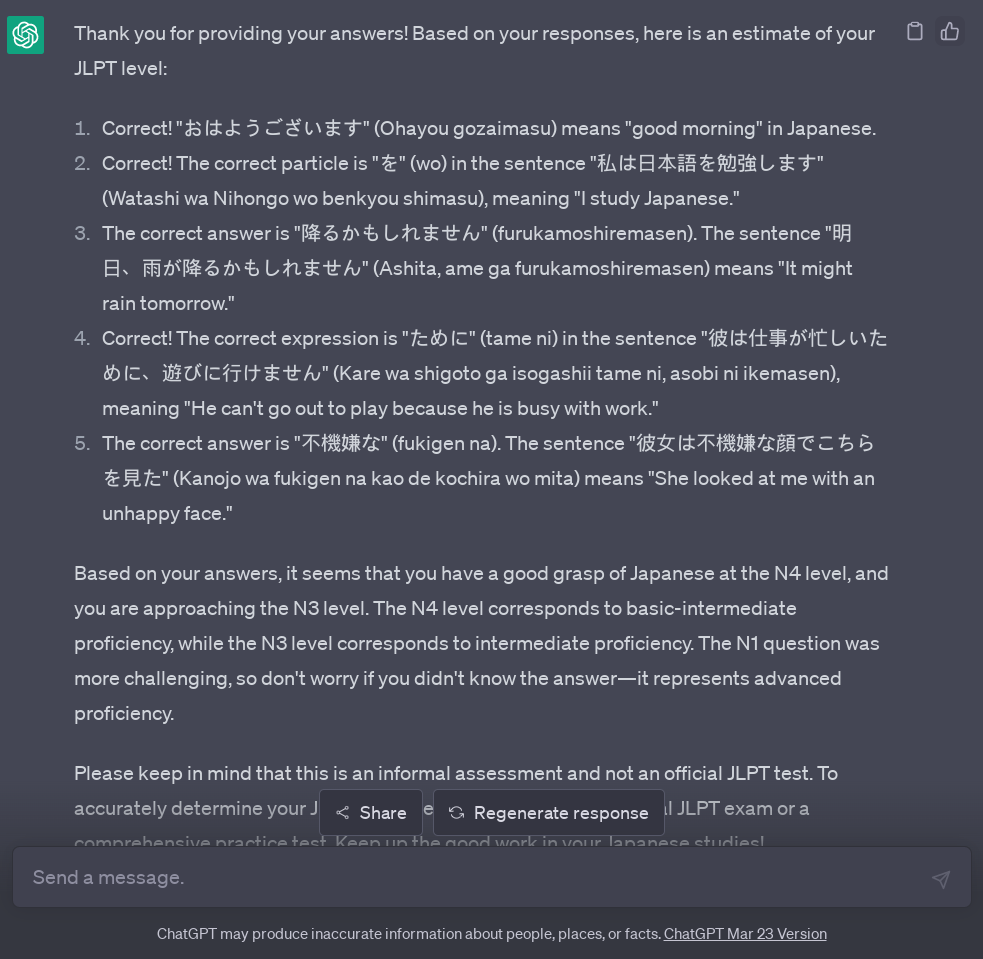
Task: Click list item 5 about "fukigen na"
Action: click(488, 478)
